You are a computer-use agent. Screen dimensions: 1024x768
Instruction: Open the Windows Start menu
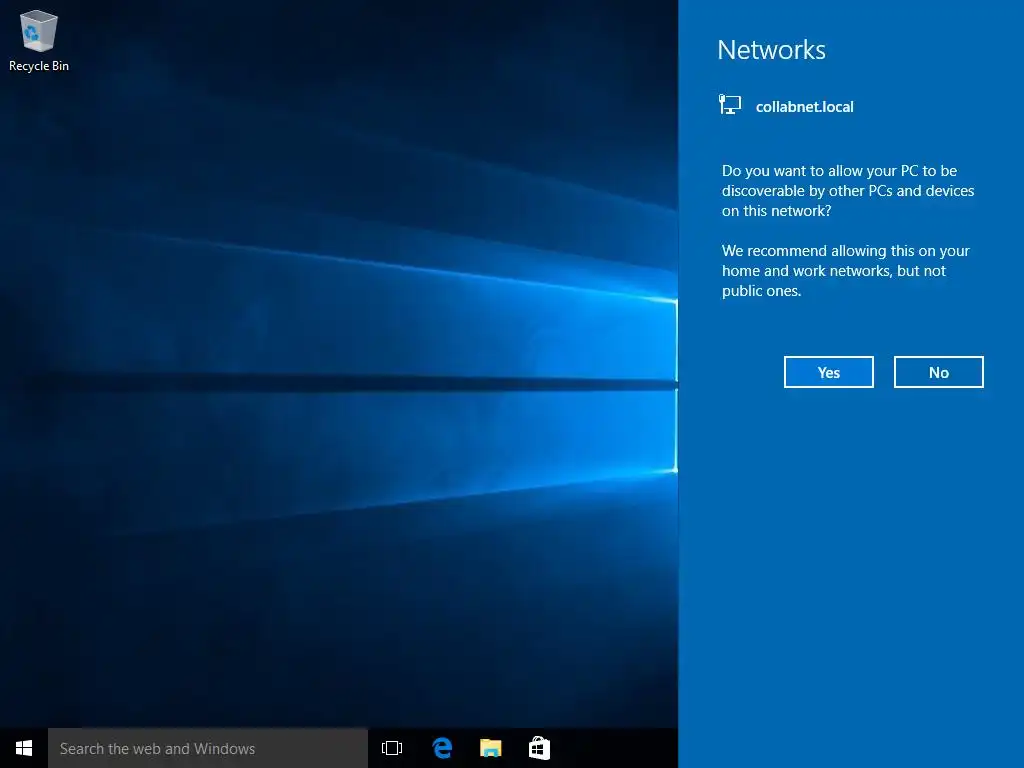tap(24, 748)
